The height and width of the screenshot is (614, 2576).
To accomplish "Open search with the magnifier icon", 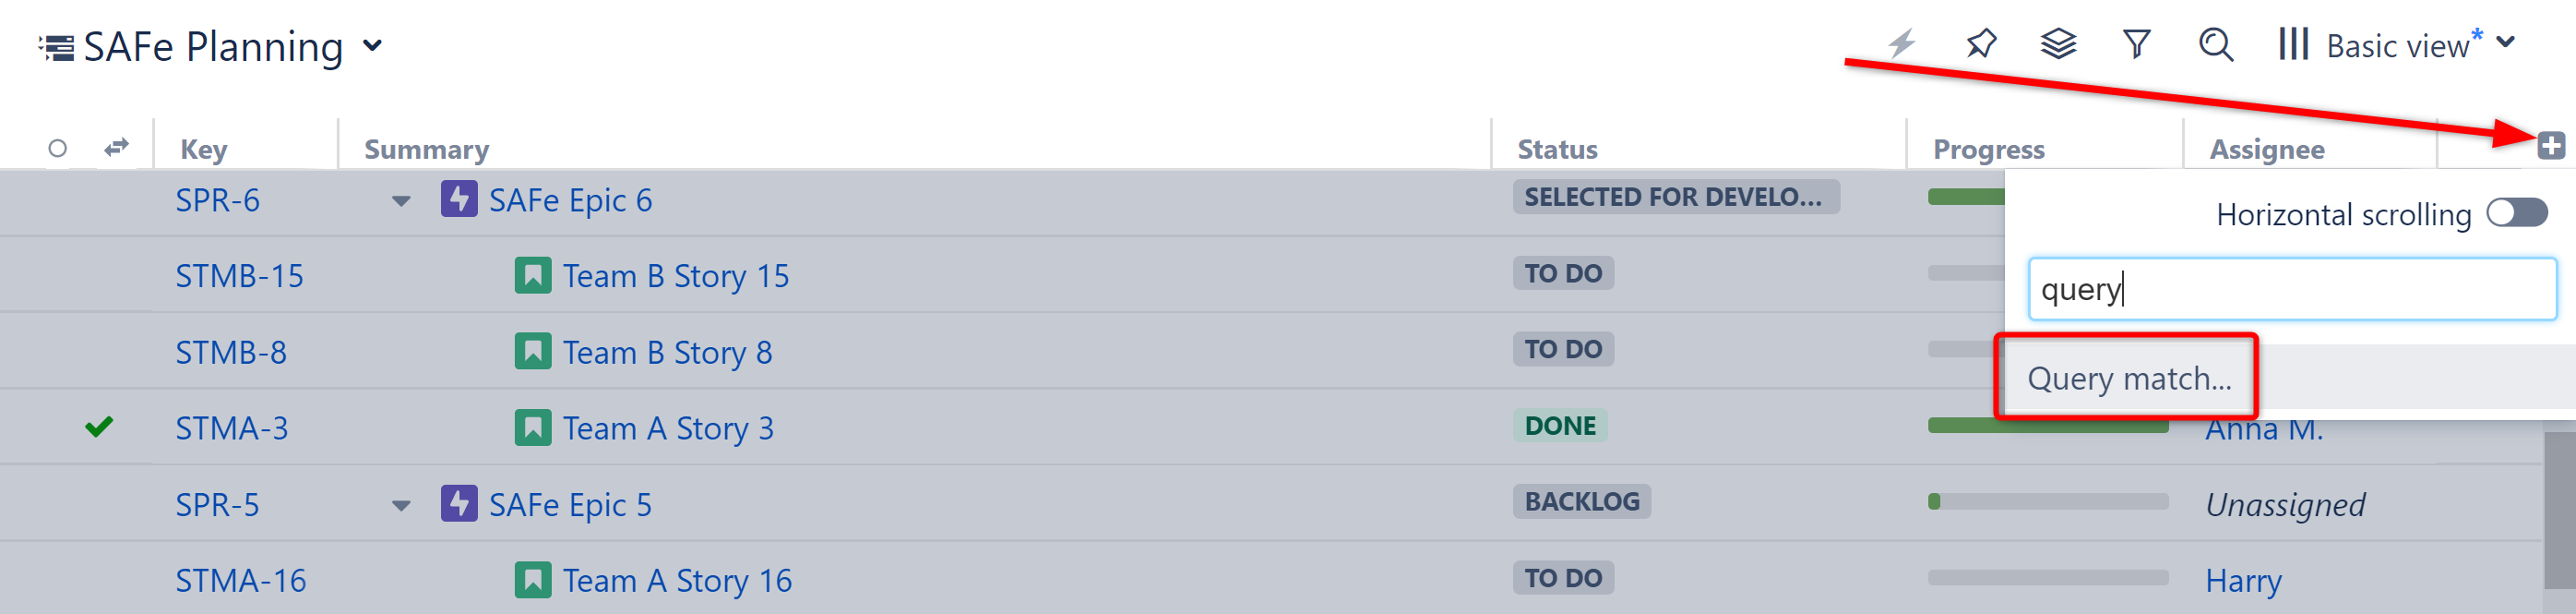I will coord(2215,44).
